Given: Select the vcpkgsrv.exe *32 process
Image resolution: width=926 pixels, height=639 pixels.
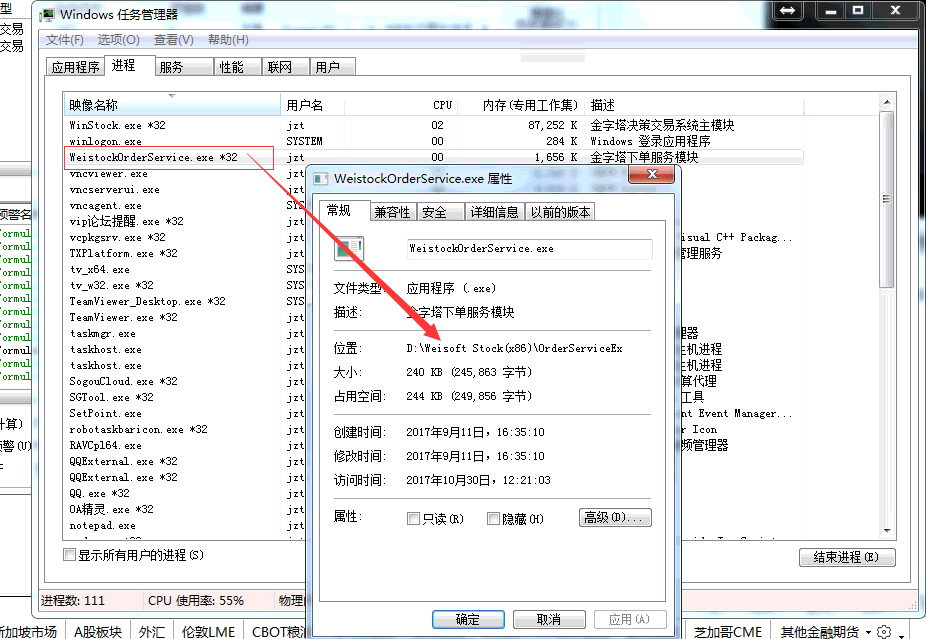Looking at the screenshot, I should (118, 237).
